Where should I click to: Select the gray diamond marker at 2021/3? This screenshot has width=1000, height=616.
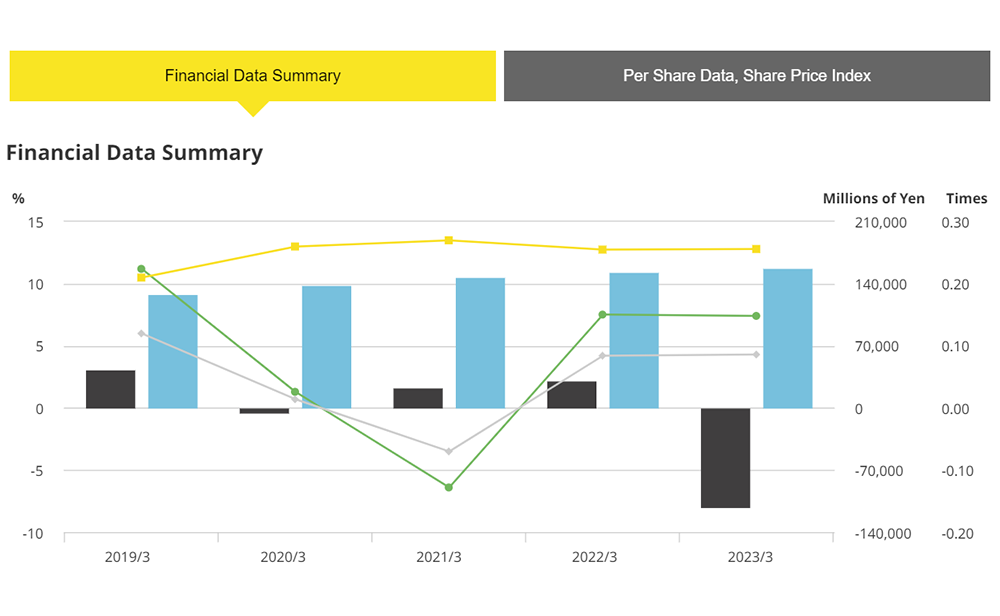click(449, 451)
